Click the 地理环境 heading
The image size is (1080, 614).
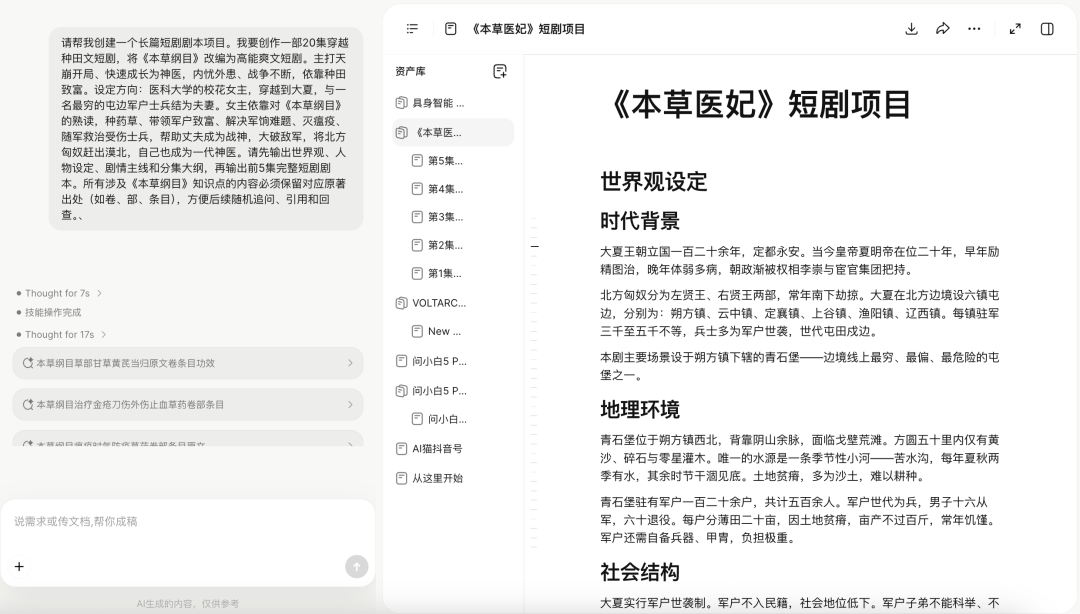[640, 409]
